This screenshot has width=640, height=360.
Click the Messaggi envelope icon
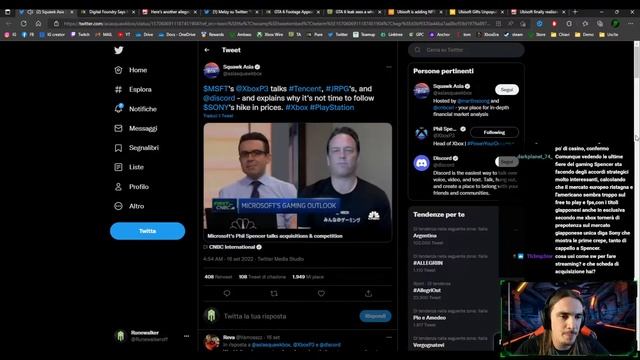pos(118,129)
